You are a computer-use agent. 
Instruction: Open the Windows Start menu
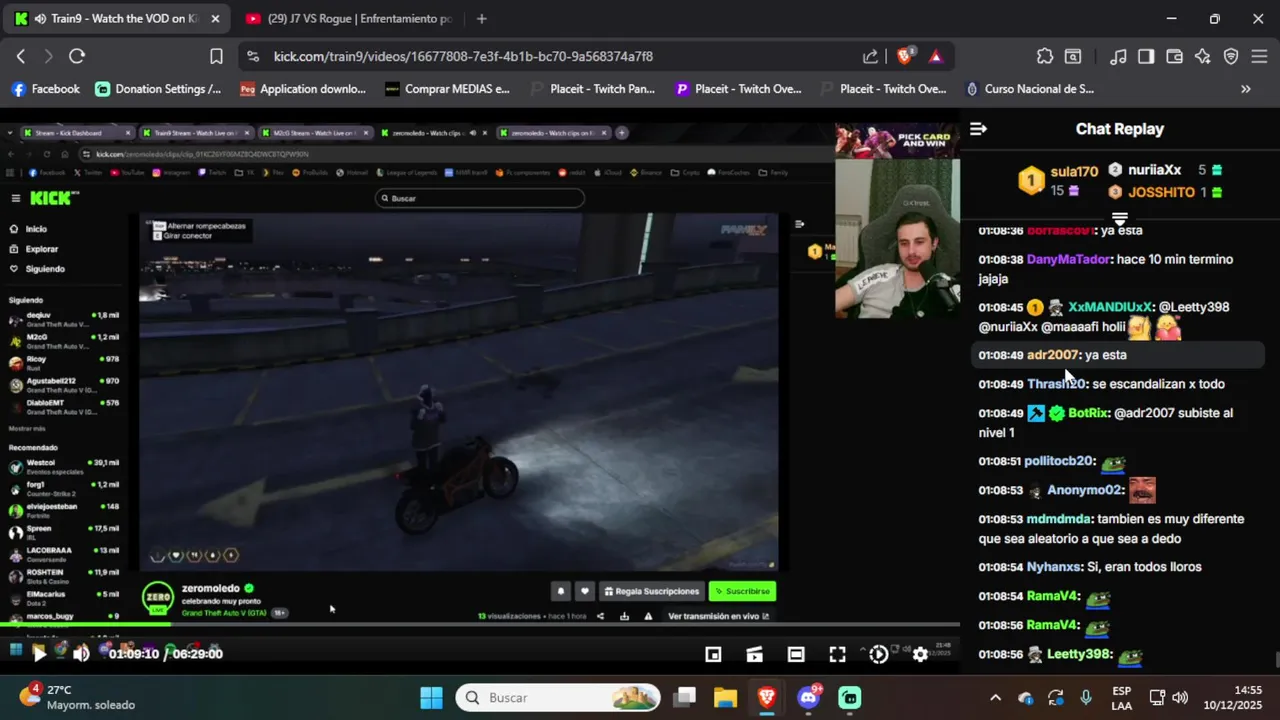click(x=431, y=697)
